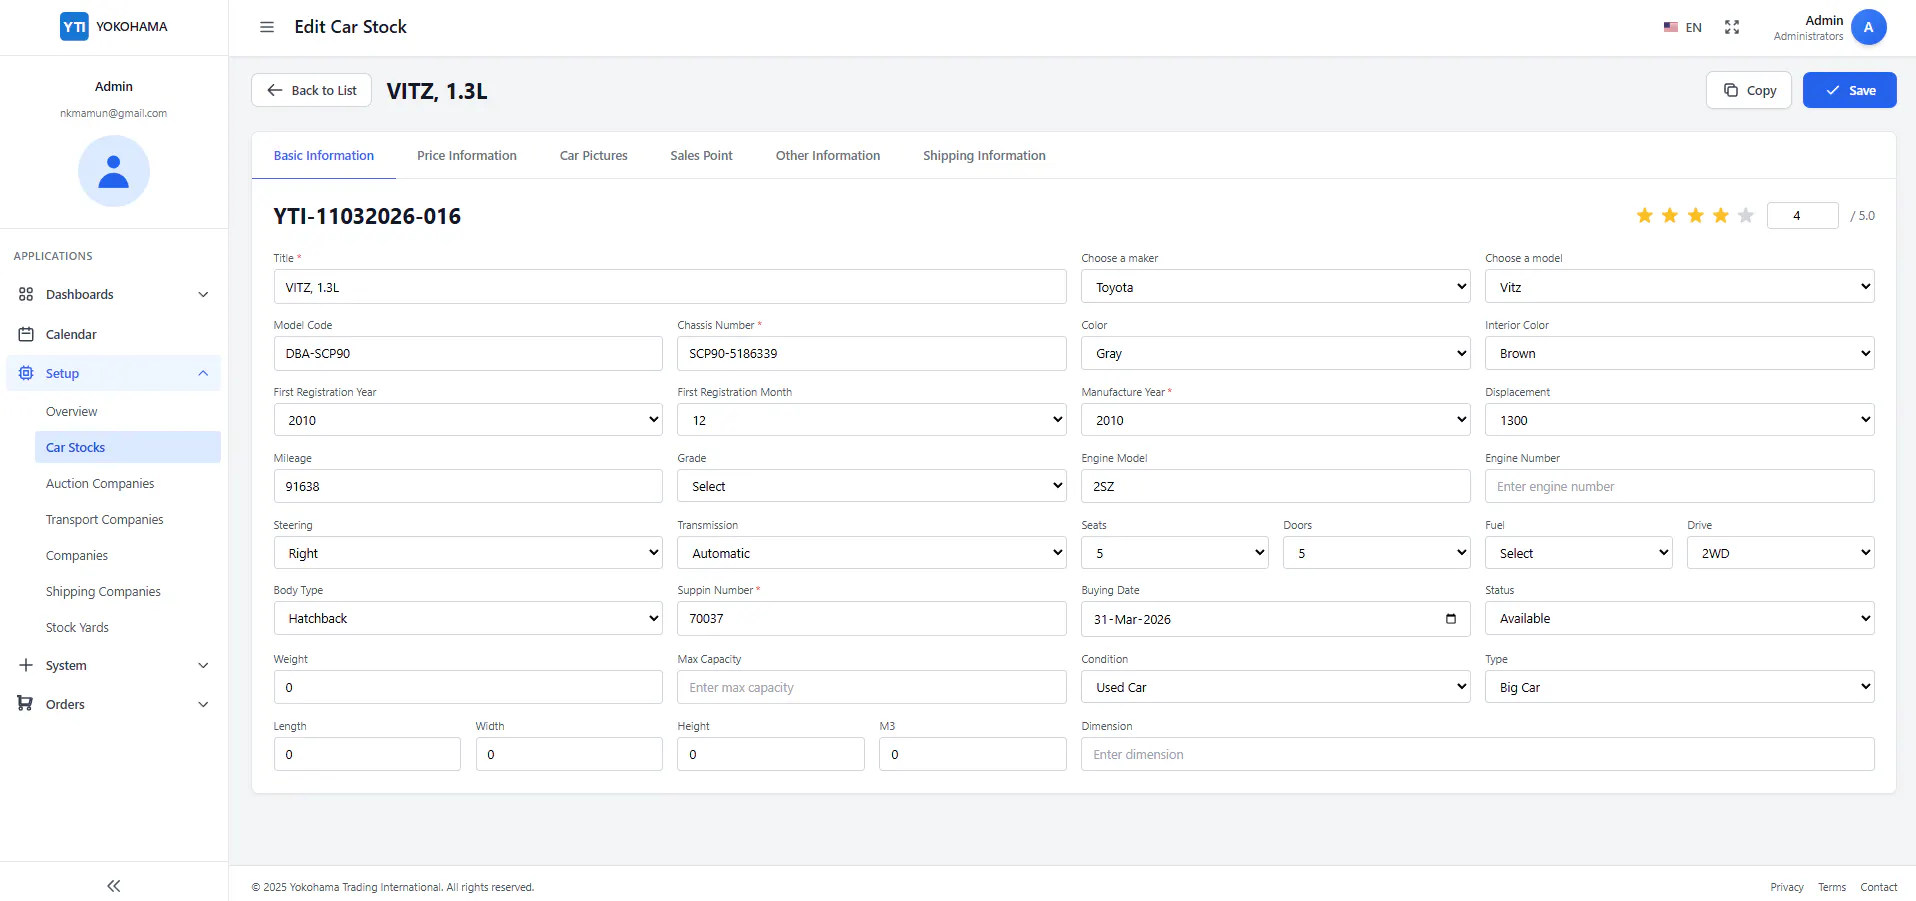The width and height of the screenshot is (1916, 901).
Task: Open the Color dropdown showing Gray
Action: [x=1275, y=353]
